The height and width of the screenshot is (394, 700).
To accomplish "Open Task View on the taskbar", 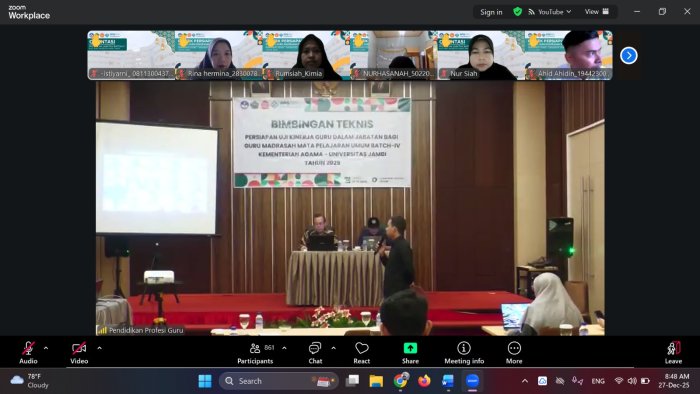I will [353, 381].
